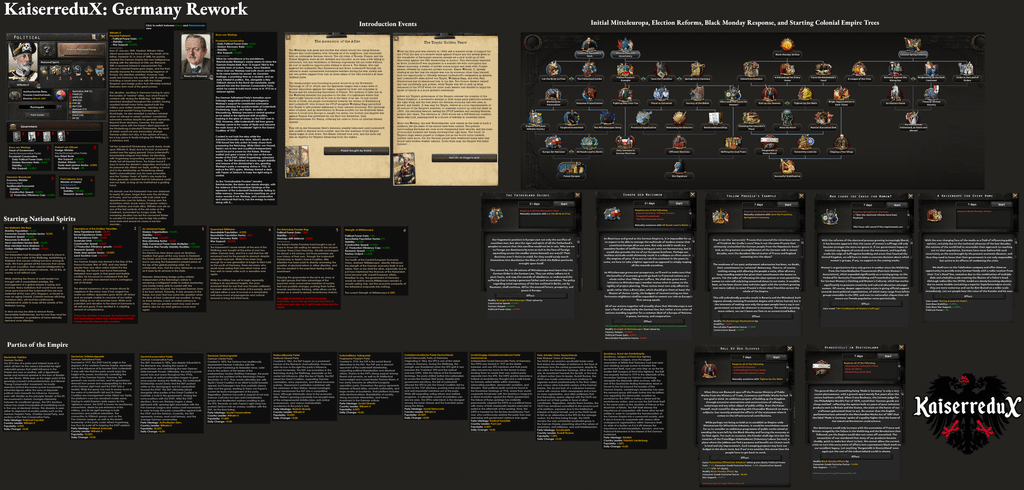Click the Government section header in Political panel

[56, 126]
